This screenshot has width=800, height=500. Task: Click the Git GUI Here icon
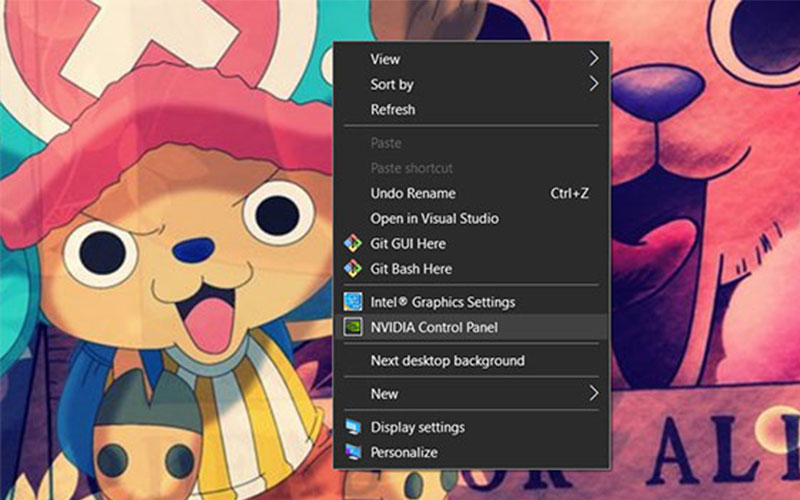[x=352, y=243]
